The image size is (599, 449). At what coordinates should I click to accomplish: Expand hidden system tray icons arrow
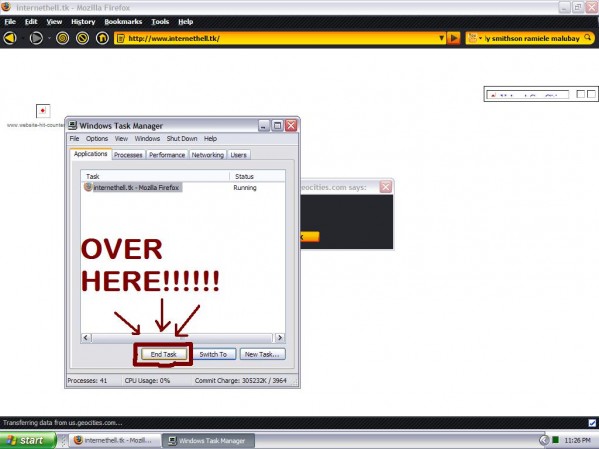(544, 441)
